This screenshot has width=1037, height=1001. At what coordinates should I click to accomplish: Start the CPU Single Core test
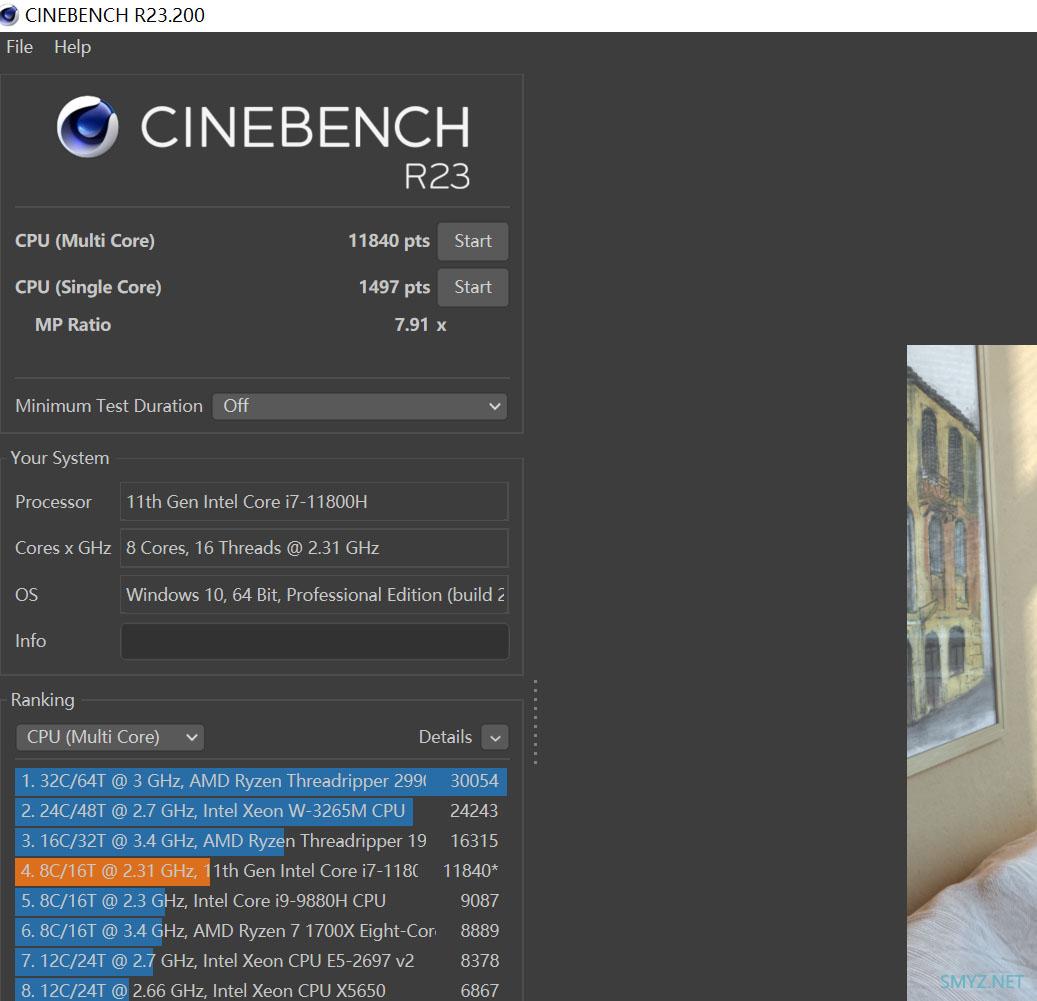click(473, 287)
